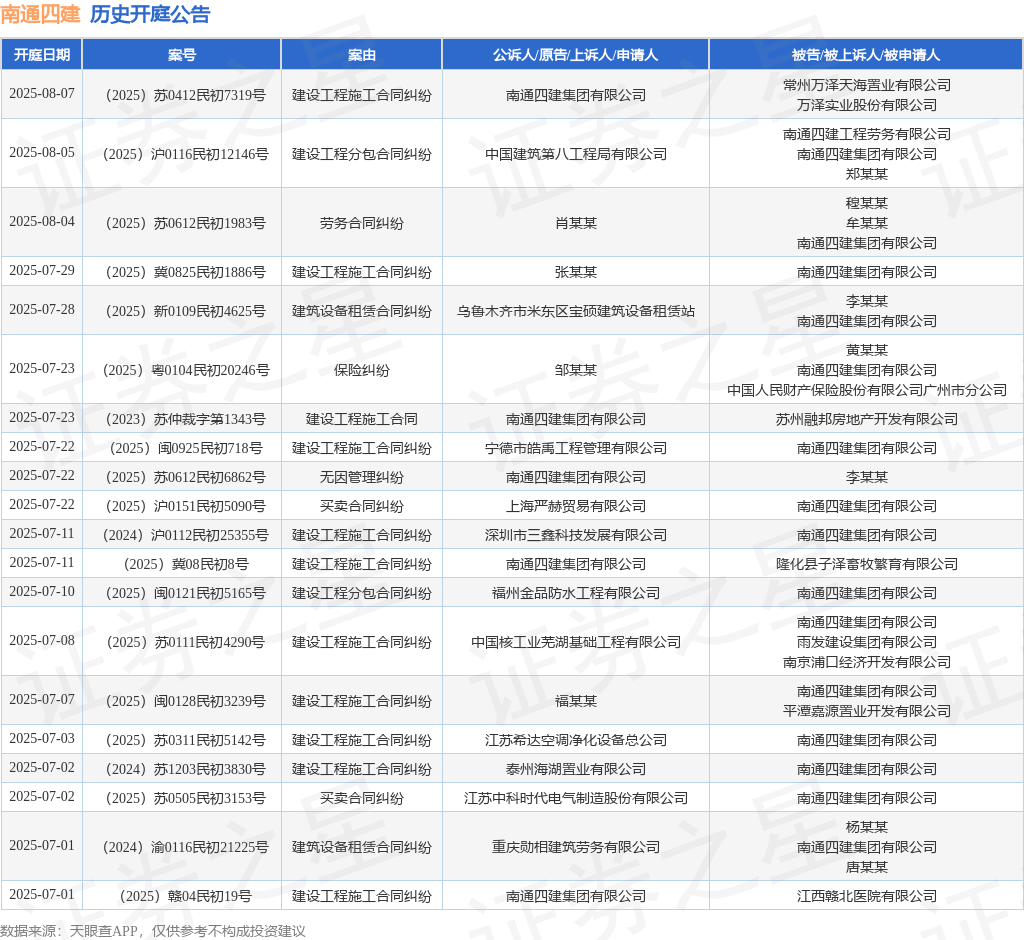The height and width of the screenshot is (940, 1024).
Task: Click defendant 常州万泽天海置业有限公司
Action: 867,85
